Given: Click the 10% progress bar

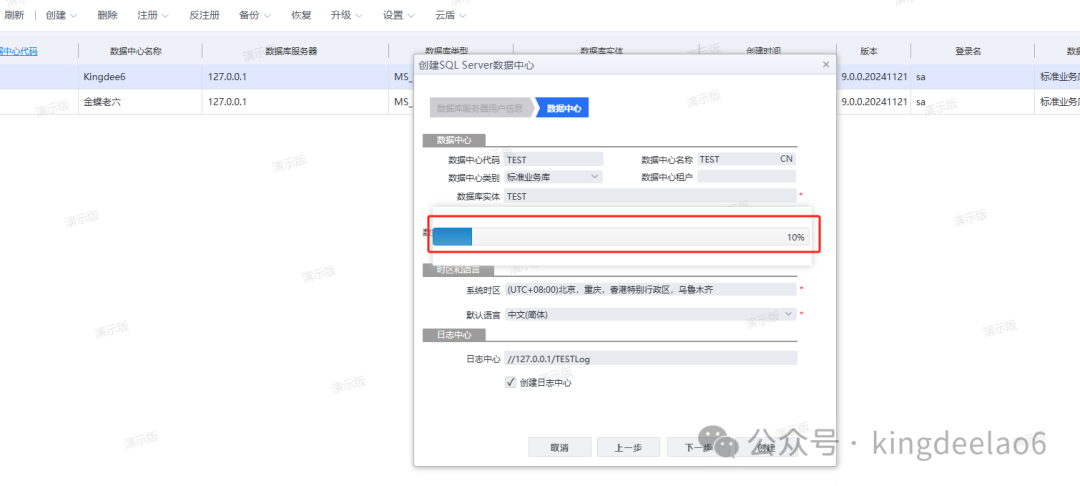Looking at the screenshot, I should pos(620,237).
